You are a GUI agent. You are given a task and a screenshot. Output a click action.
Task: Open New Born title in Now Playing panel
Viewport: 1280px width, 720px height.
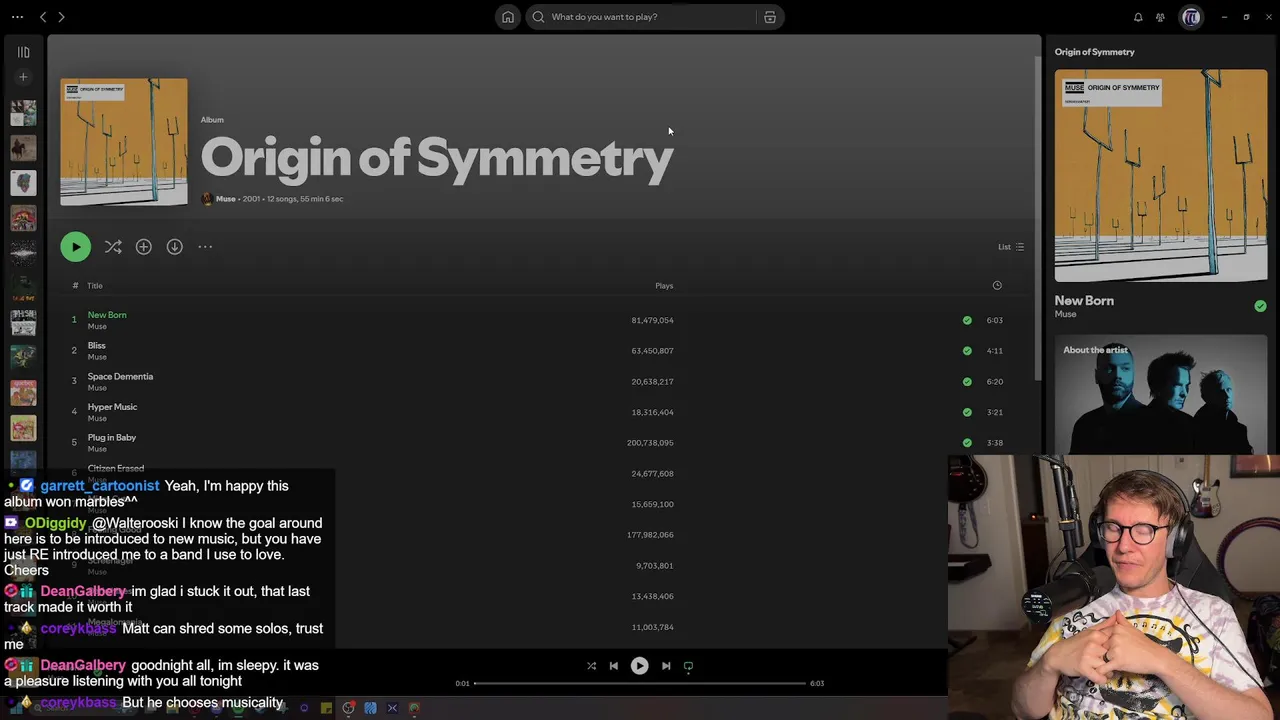click(1084, 301)
